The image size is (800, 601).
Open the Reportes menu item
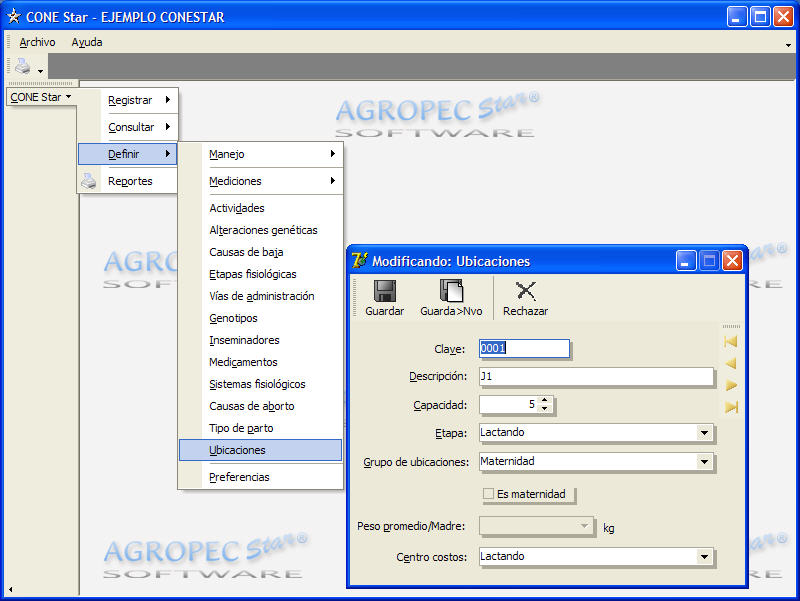[128, 181]
